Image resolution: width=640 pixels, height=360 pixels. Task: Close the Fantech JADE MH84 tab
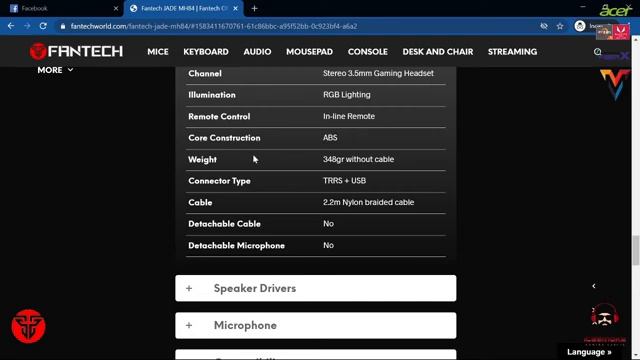(x=236, y=8)
